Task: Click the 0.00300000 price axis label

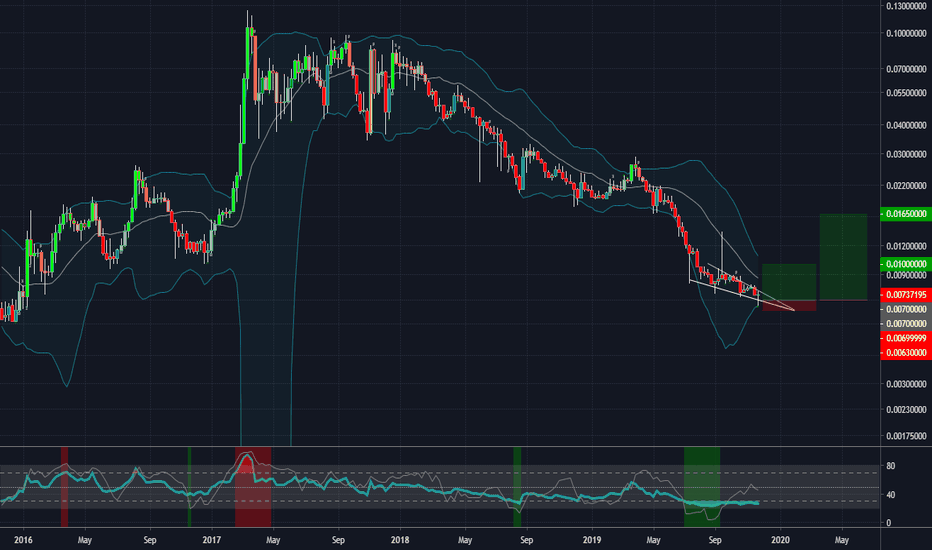Action: [x=906, y=384]
